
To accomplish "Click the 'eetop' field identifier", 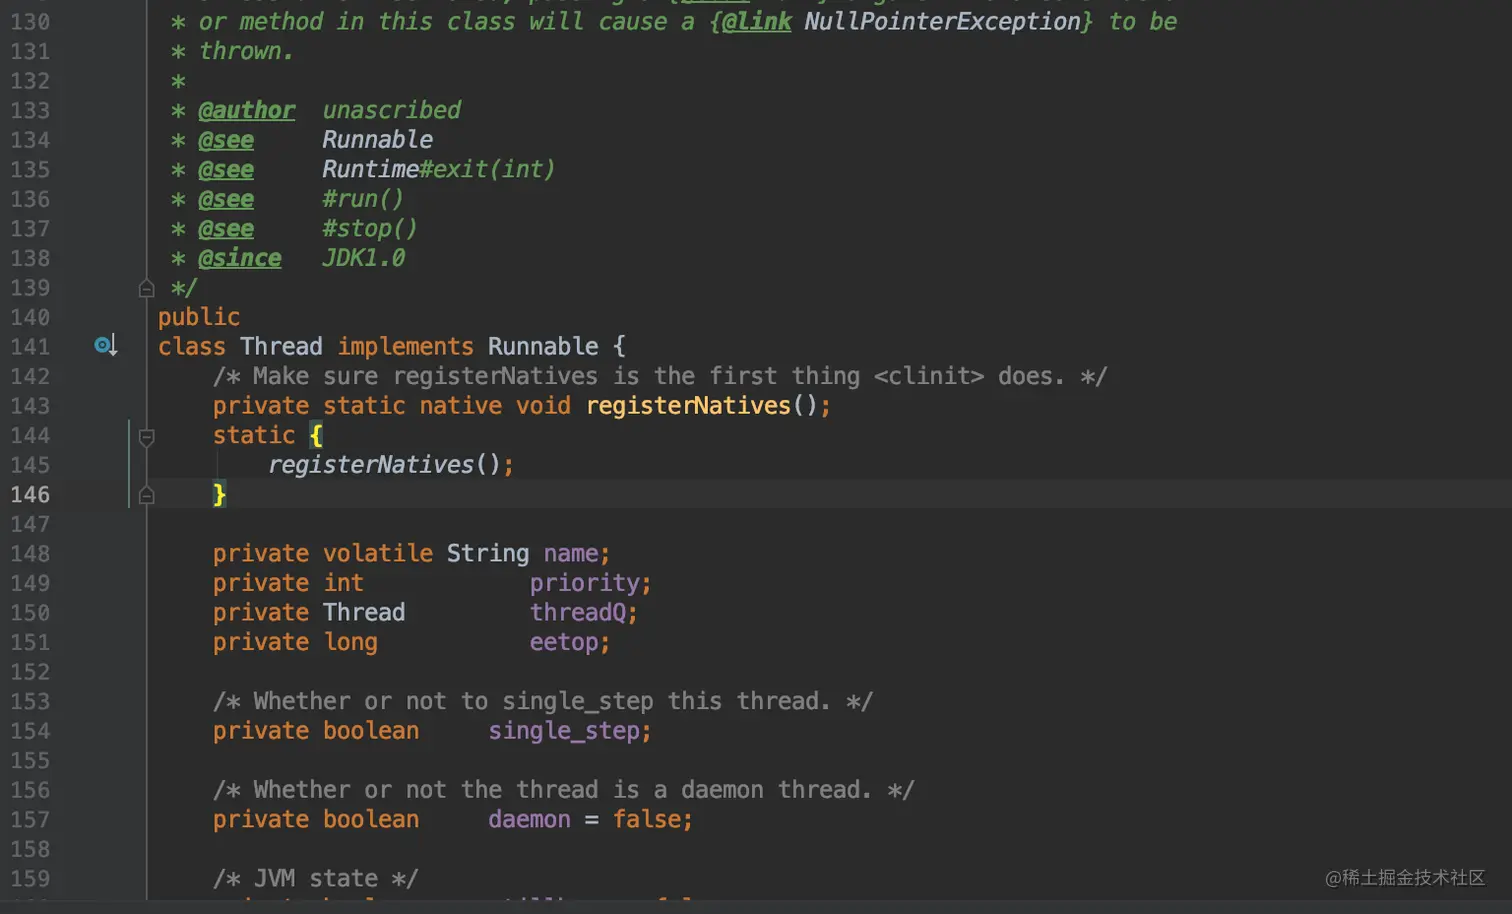I will pyautogui.click(x=564, y=642).
